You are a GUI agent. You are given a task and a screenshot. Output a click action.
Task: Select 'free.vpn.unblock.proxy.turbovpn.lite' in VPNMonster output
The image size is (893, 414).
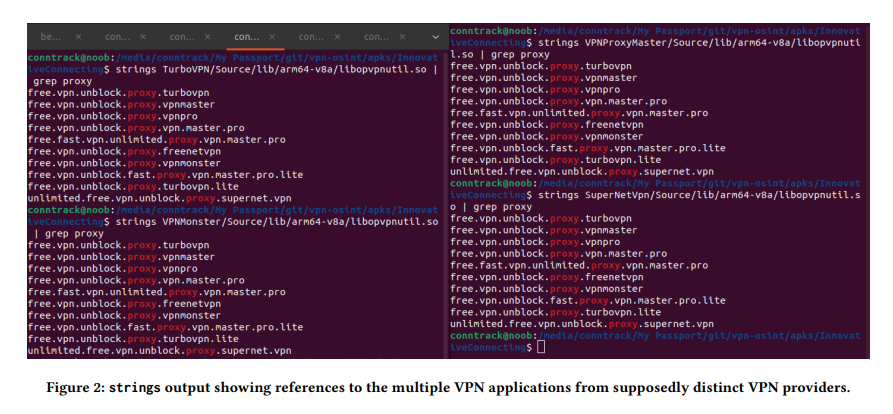tap(133, 338)
